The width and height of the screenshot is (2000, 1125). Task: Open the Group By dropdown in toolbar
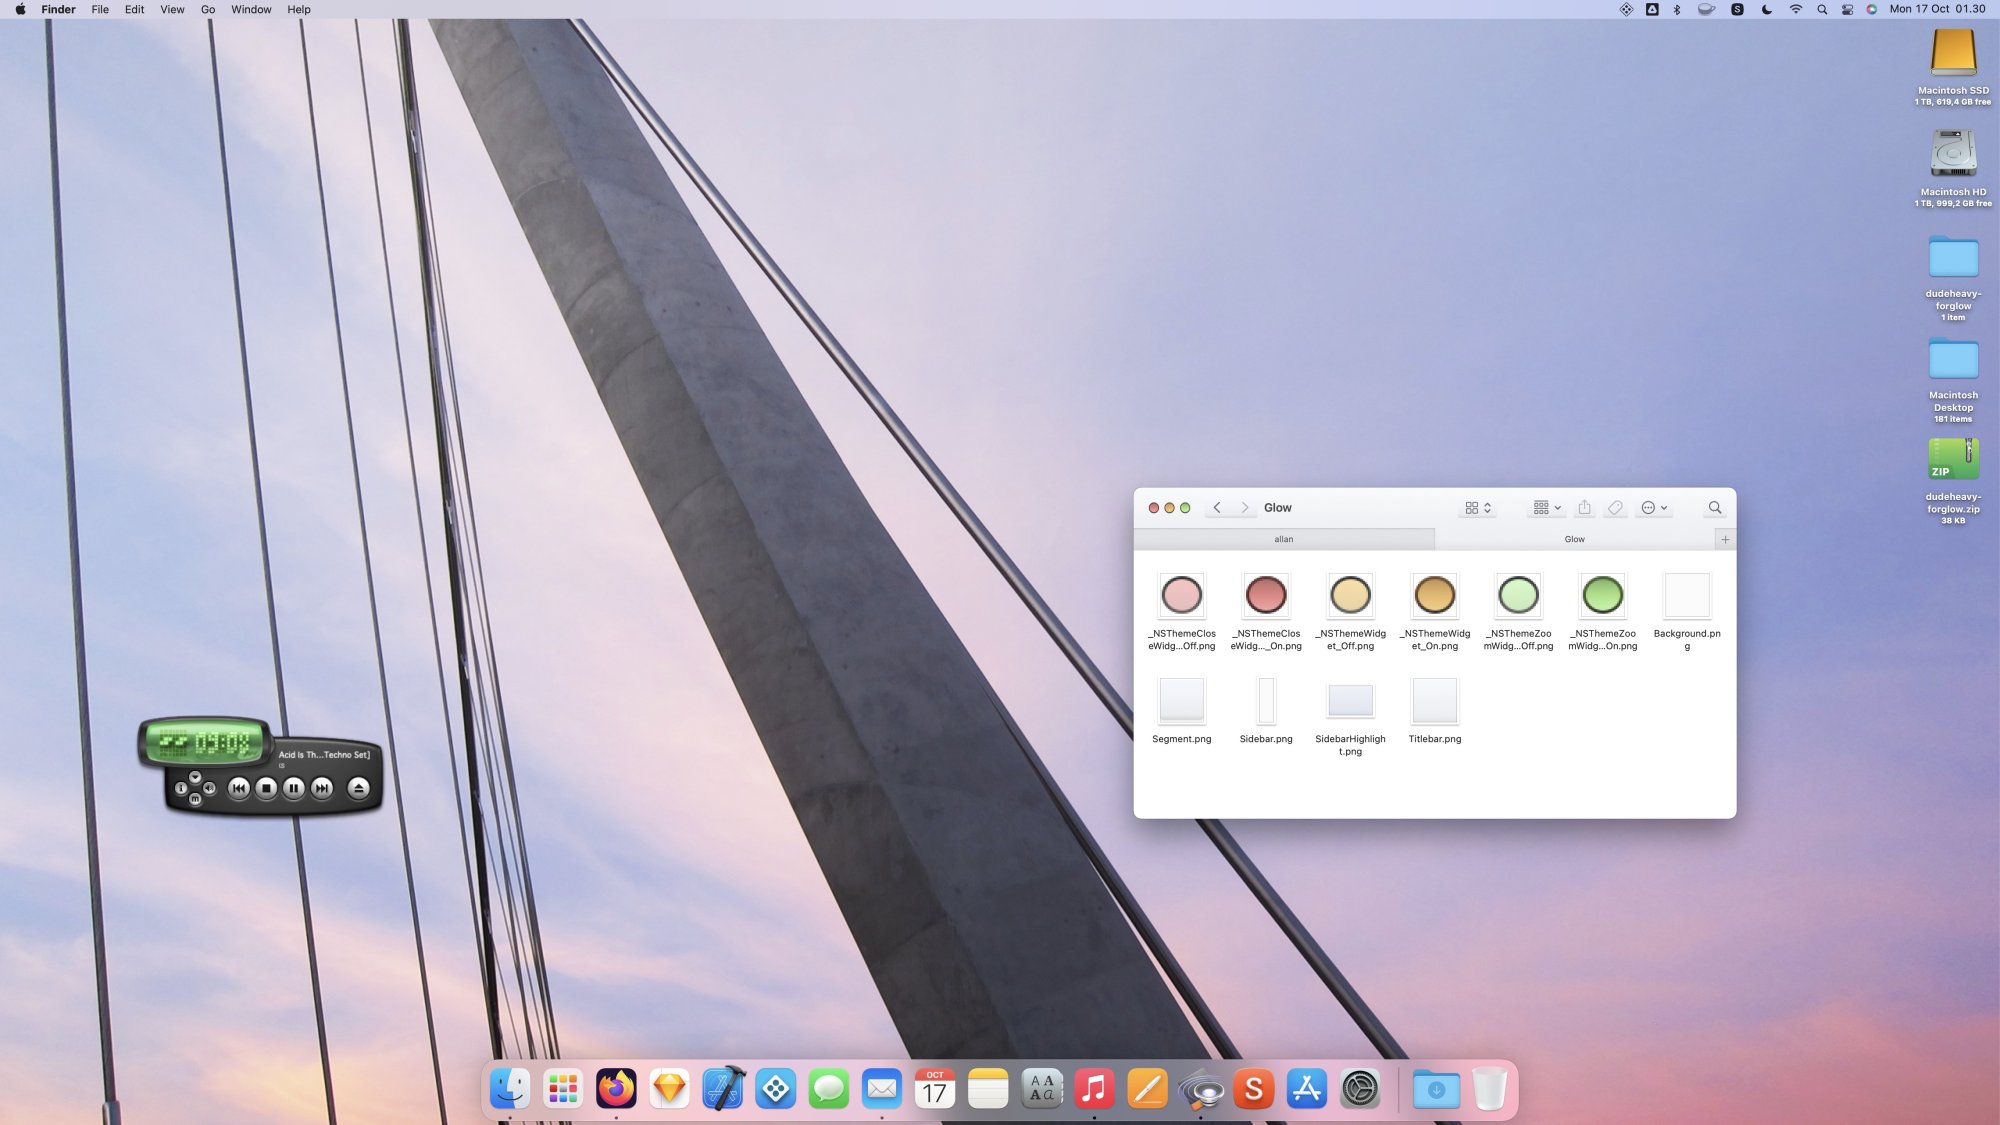pos(1546,508)
